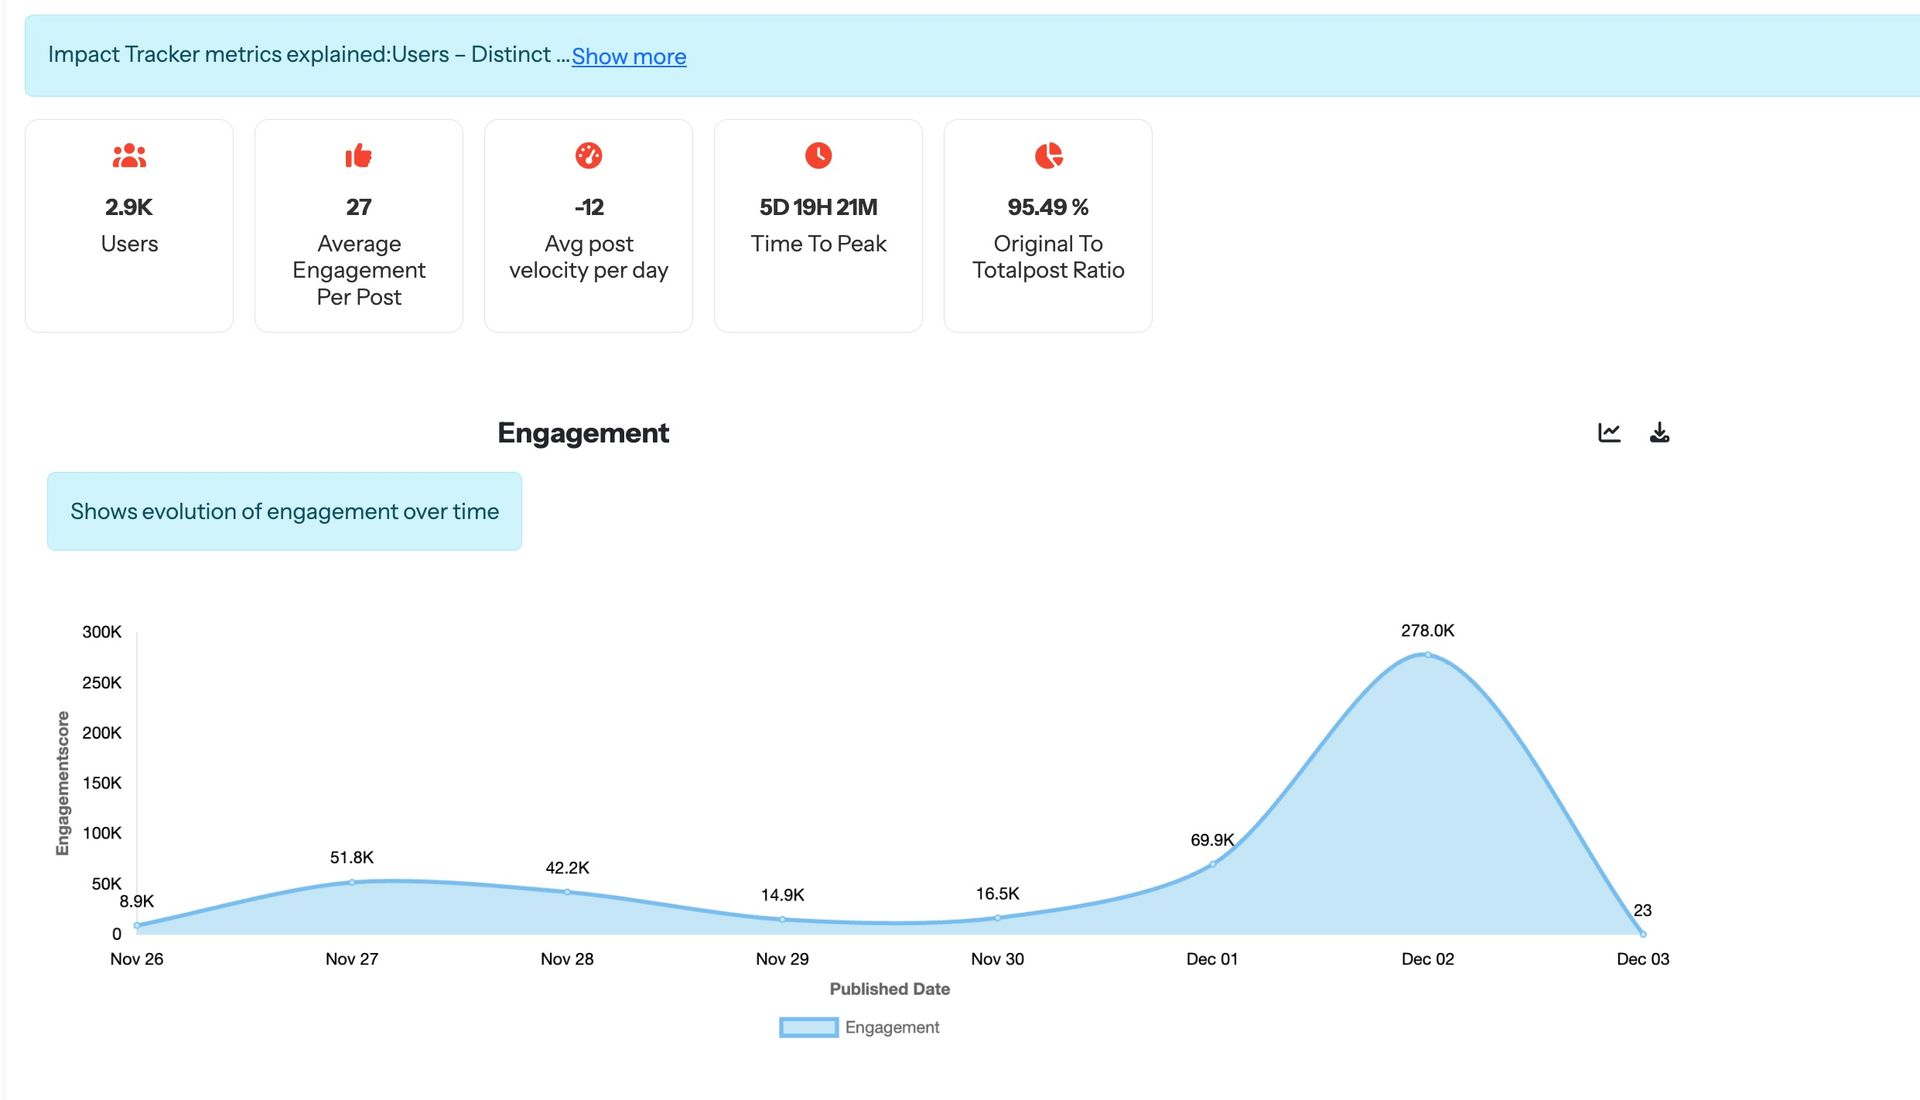
Task: Toggle the Engagement legend swatch
Action: (x=808, y=1027)
